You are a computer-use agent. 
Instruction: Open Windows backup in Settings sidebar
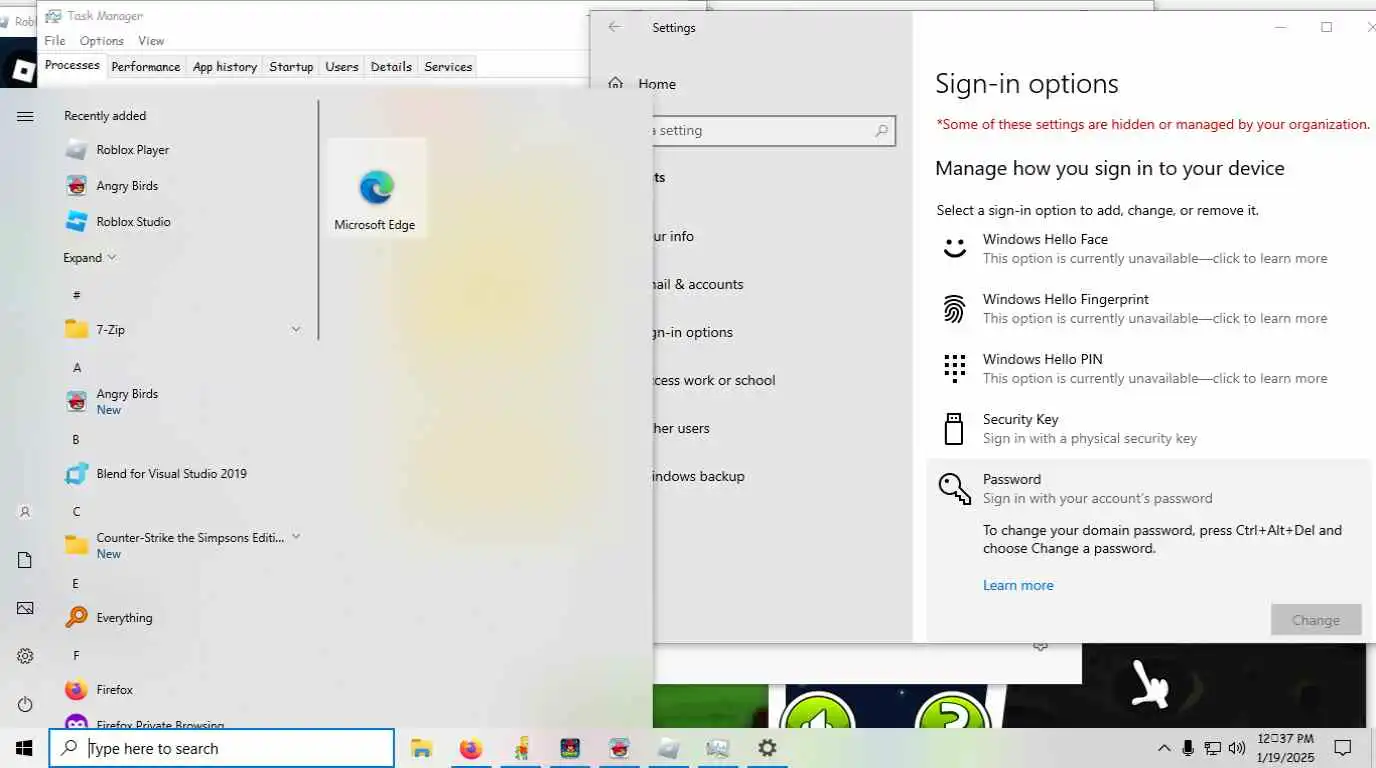699,476
